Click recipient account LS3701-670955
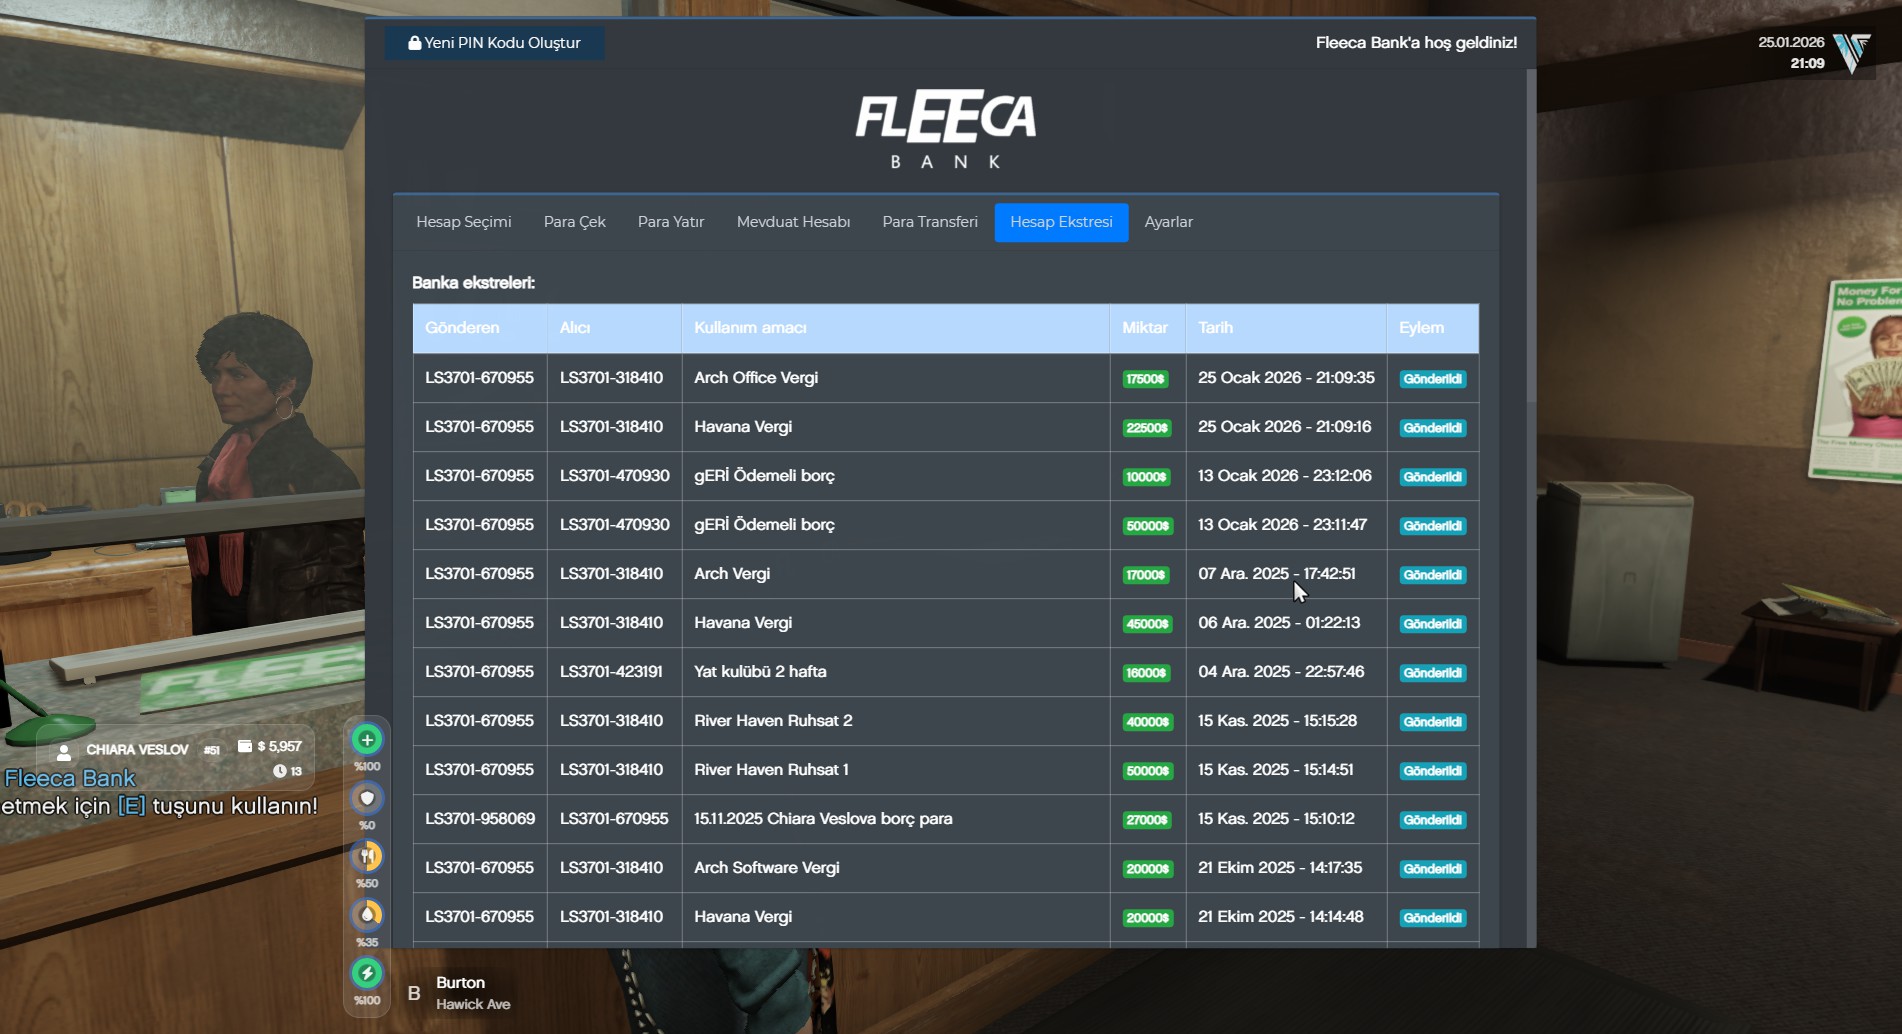This screenshot has height=1034, width=1902. [614, 819]
